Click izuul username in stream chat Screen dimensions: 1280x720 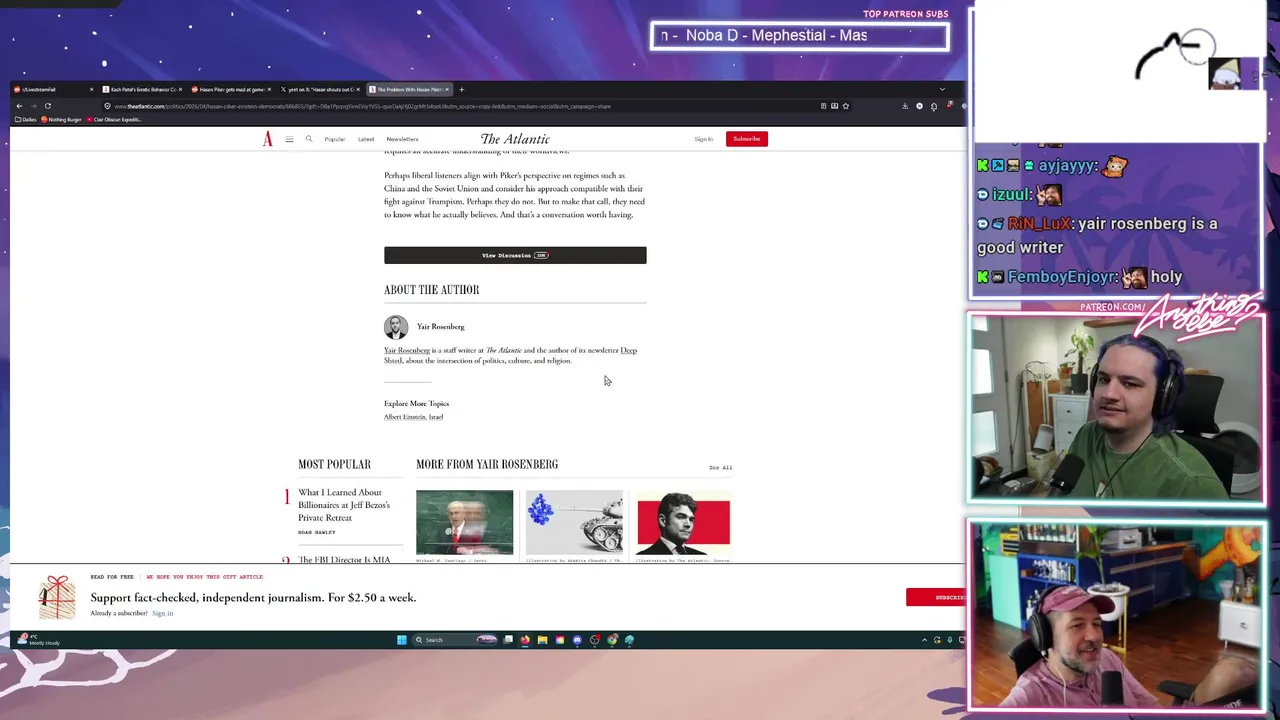(x=1012, y=195)
